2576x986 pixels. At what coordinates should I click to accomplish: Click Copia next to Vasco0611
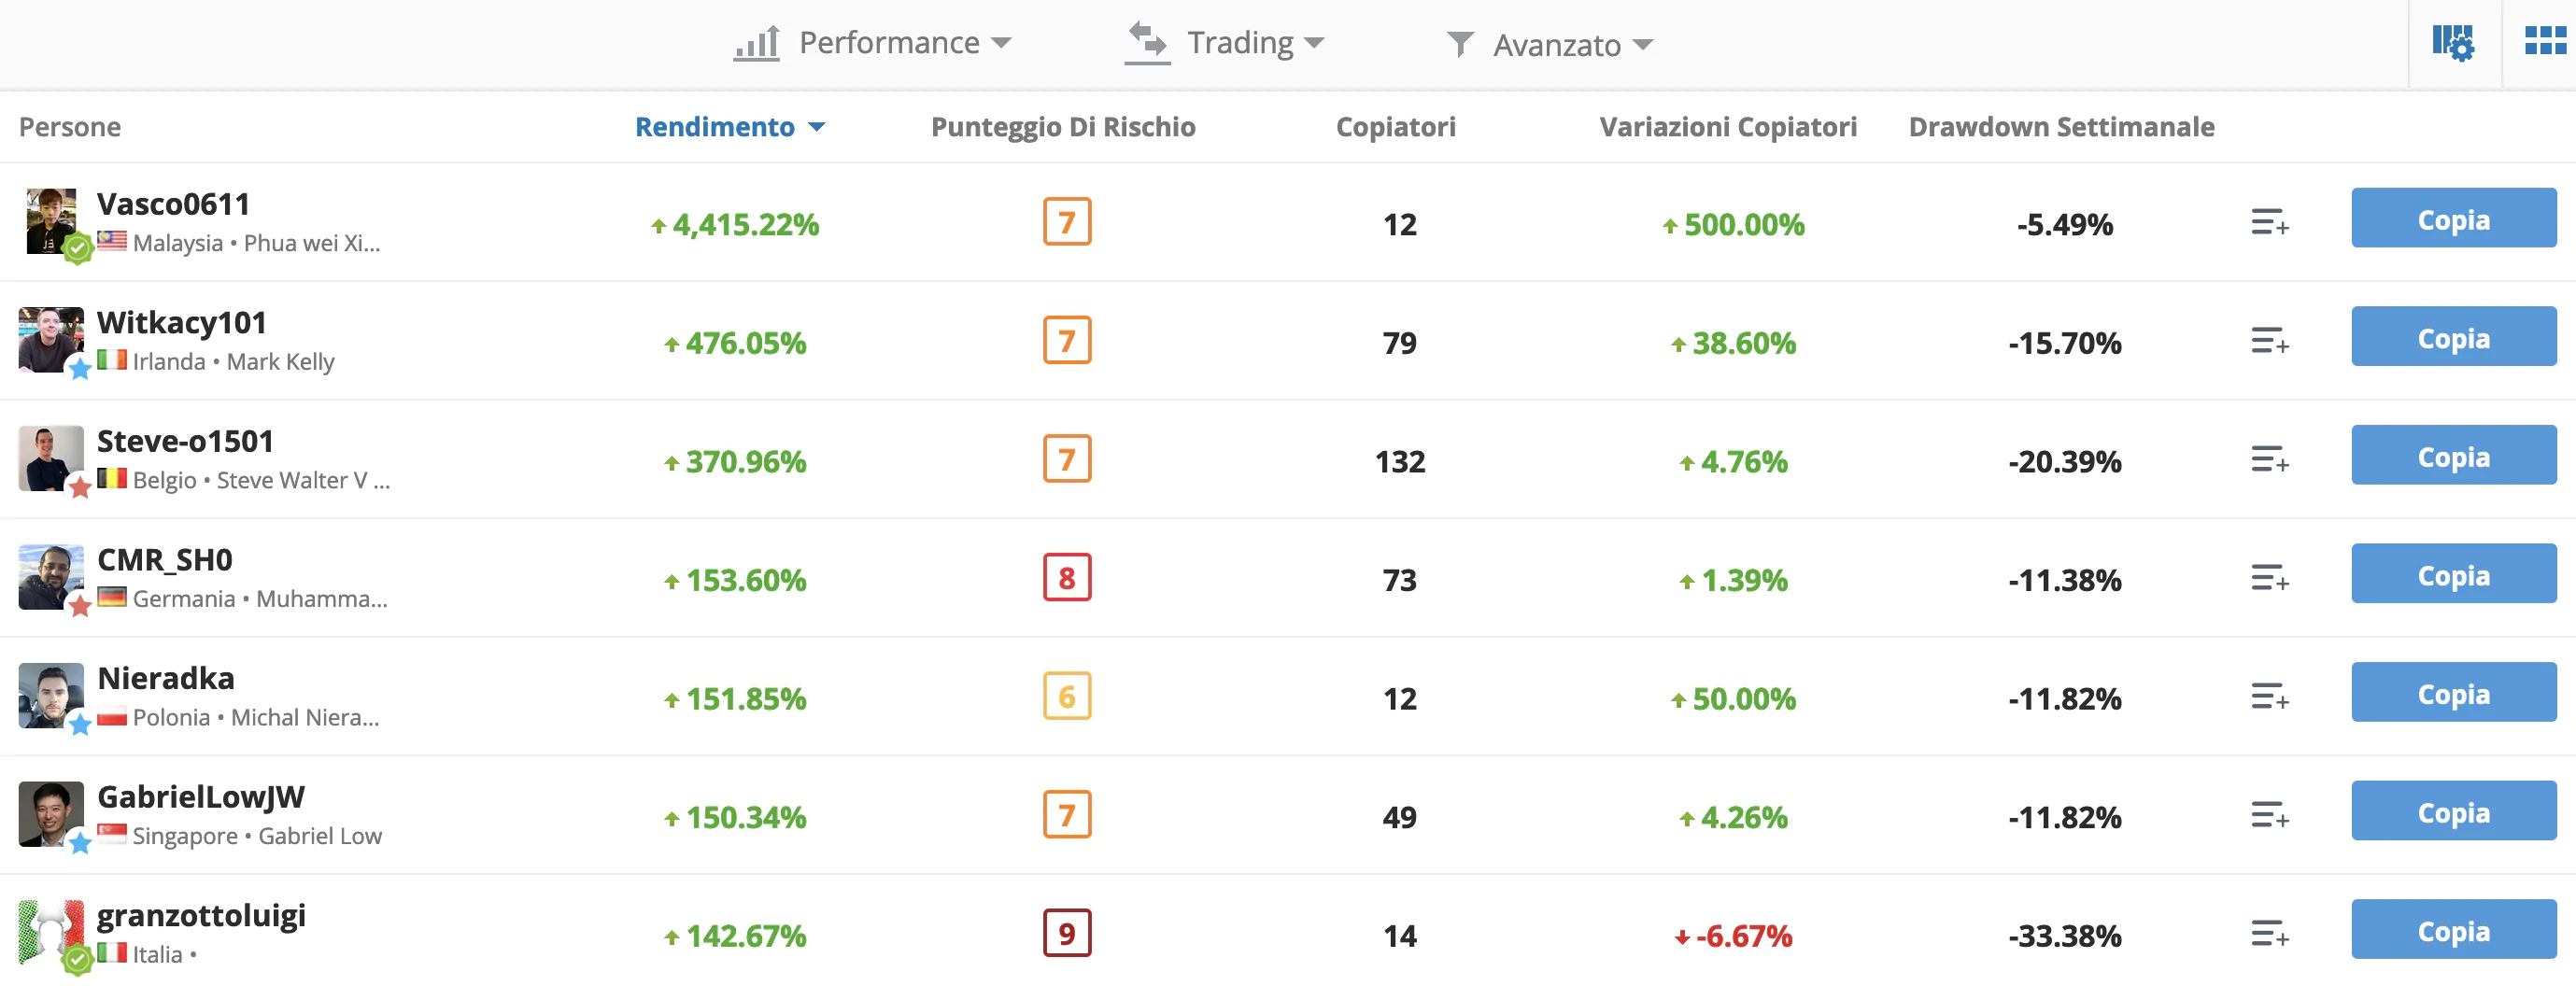pyautogui.click(x=2454, y=218)
